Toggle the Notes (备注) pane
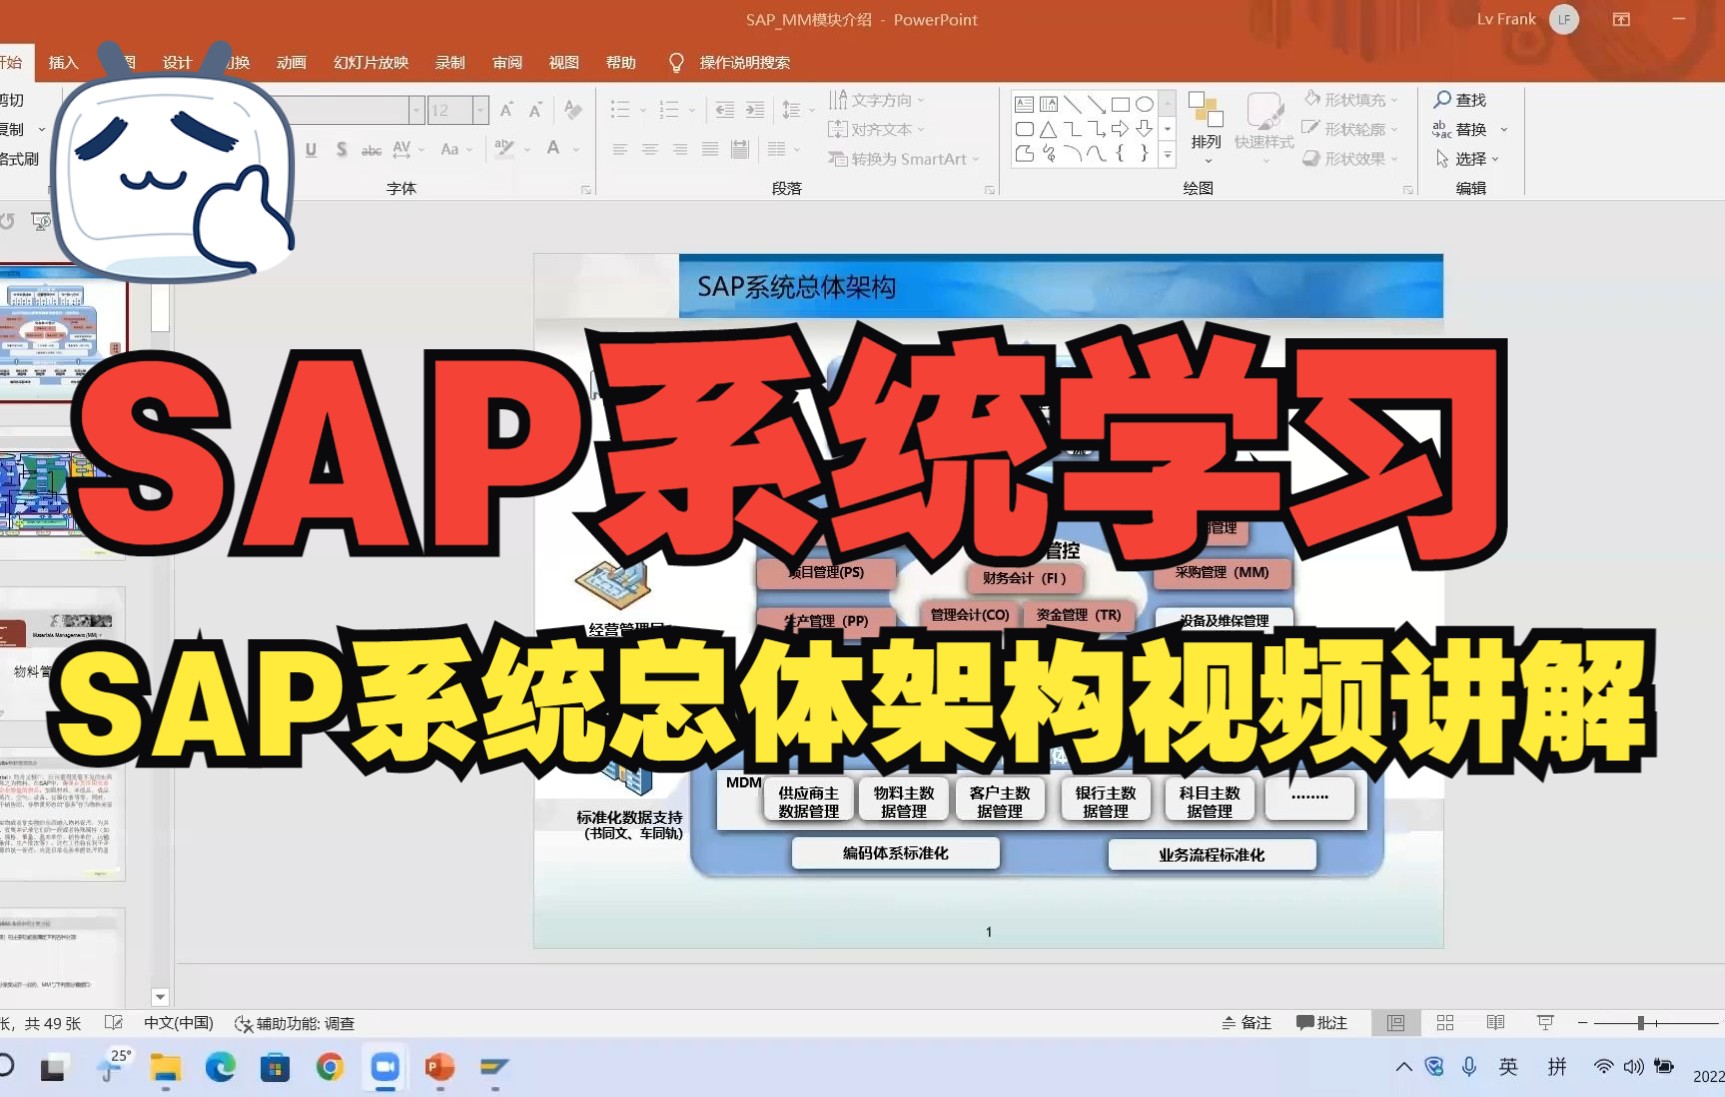The height and width of the screenshot is (1097, 1725). point(1246,1023)
